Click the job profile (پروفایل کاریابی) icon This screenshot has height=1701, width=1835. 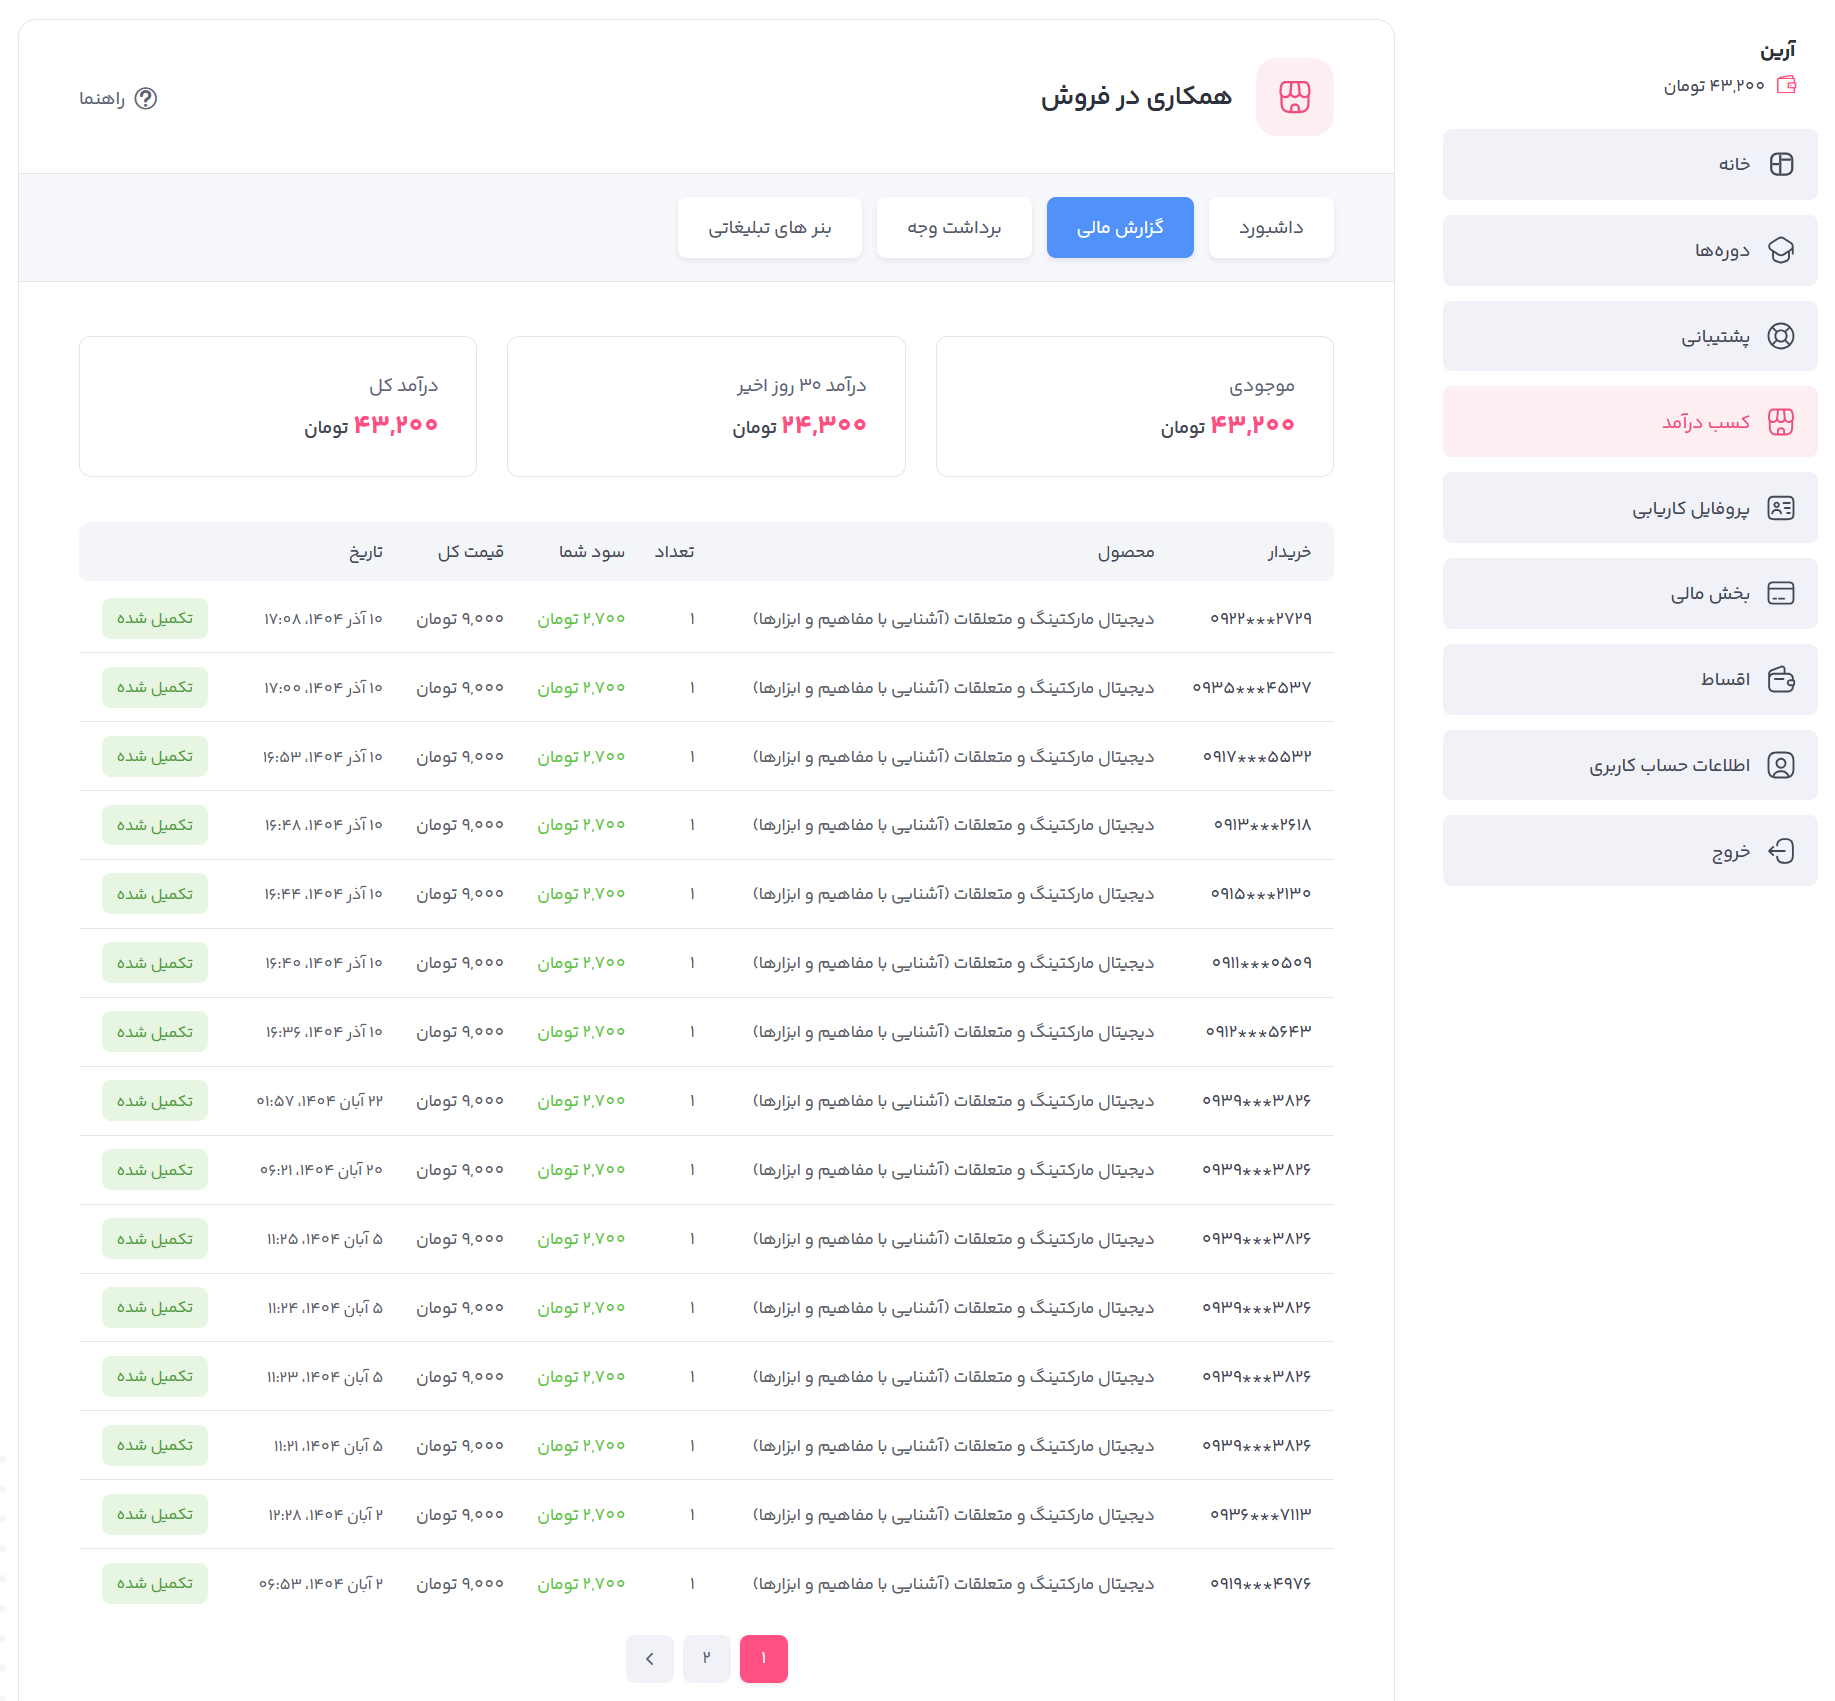1781,508
